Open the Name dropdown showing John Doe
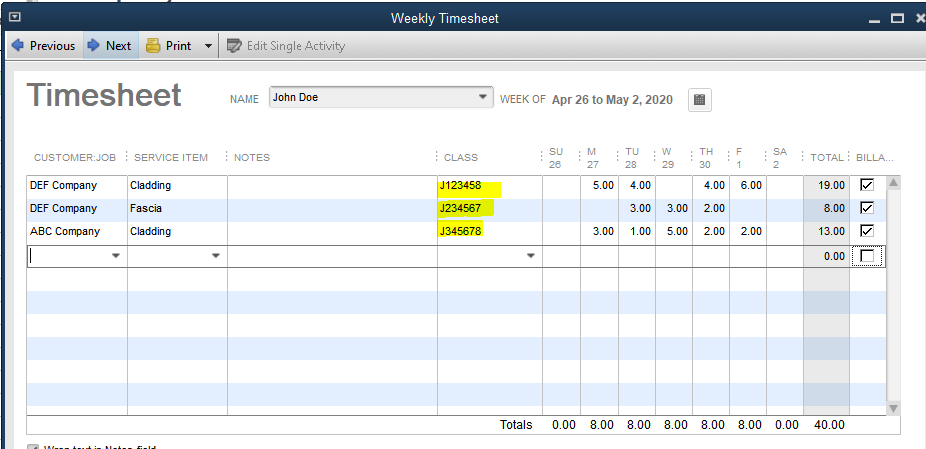This screenshot has height=449, width=926. coord(381,97)
